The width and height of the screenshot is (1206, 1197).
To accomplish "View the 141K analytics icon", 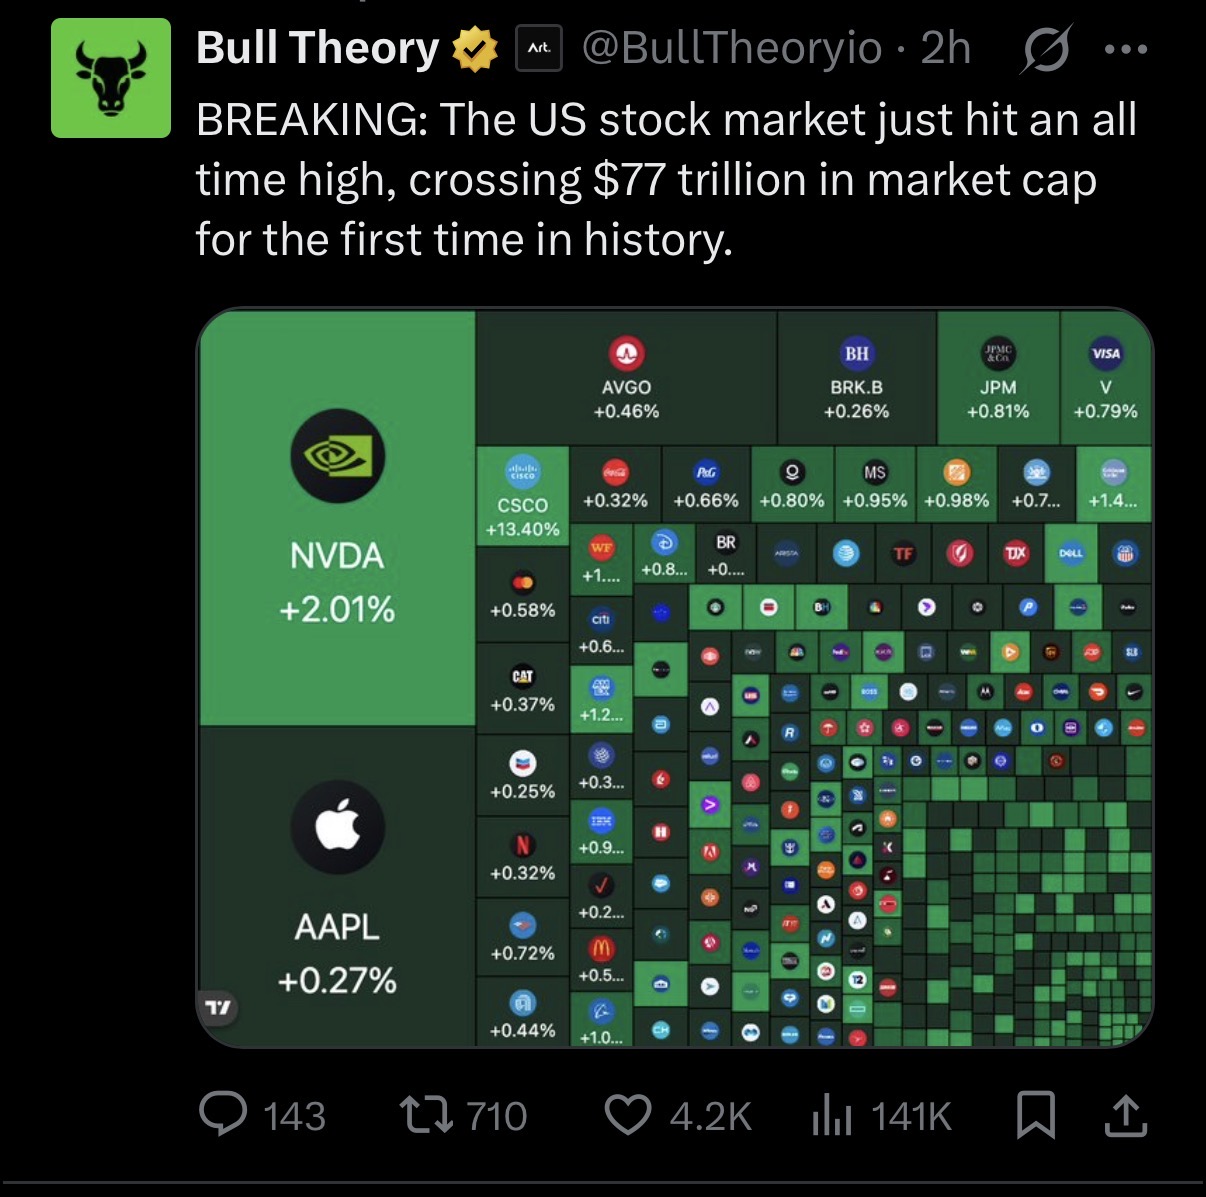I will (831, 1116).
